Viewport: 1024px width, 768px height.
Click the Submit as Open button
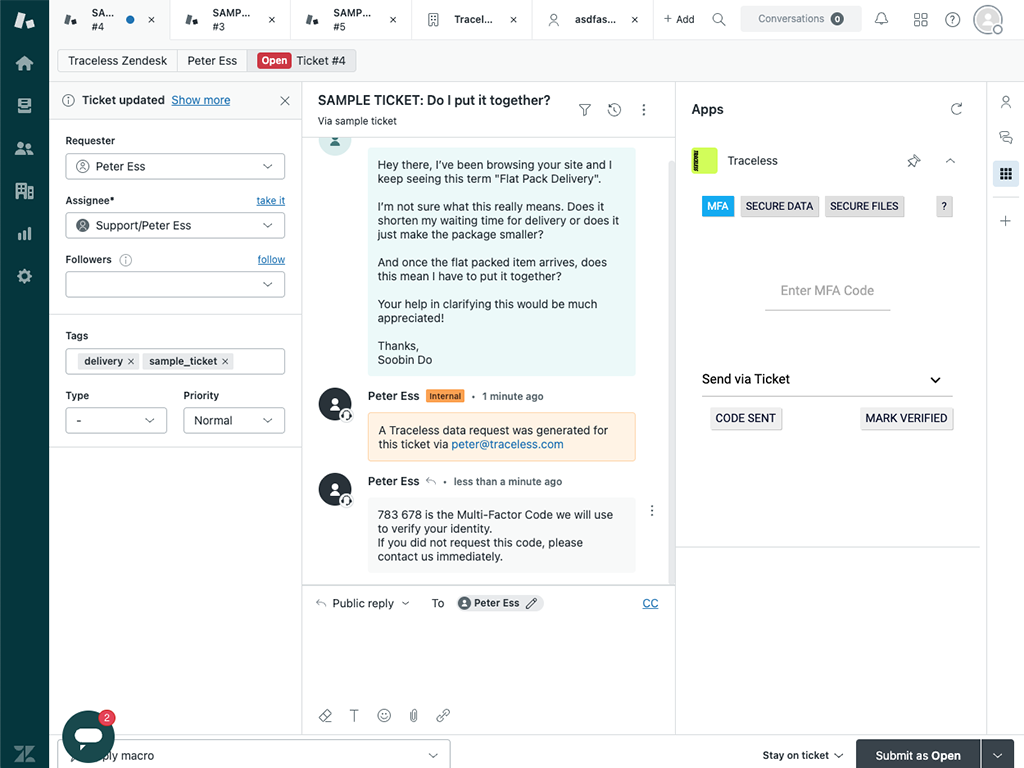pyautogui.click(x=917, y=755)
